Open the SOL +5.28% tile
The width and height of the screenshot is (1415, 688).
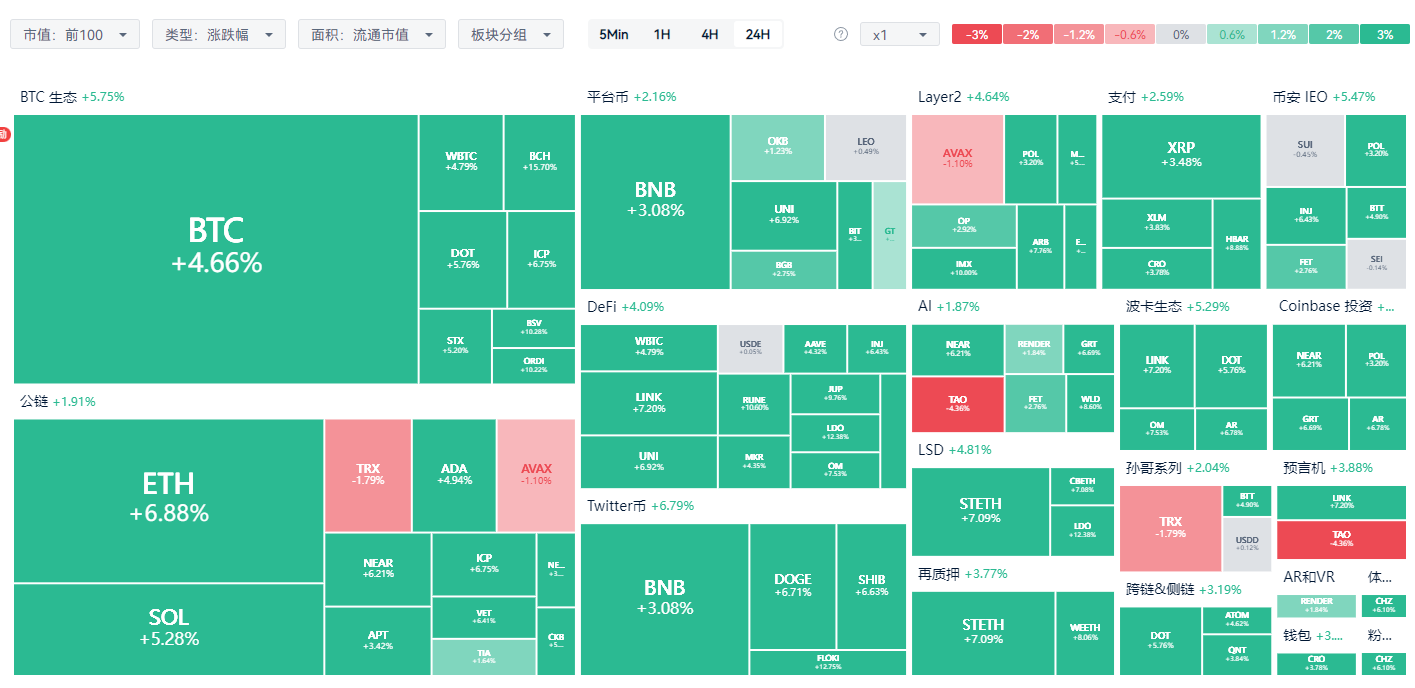[x=168, y=630]
